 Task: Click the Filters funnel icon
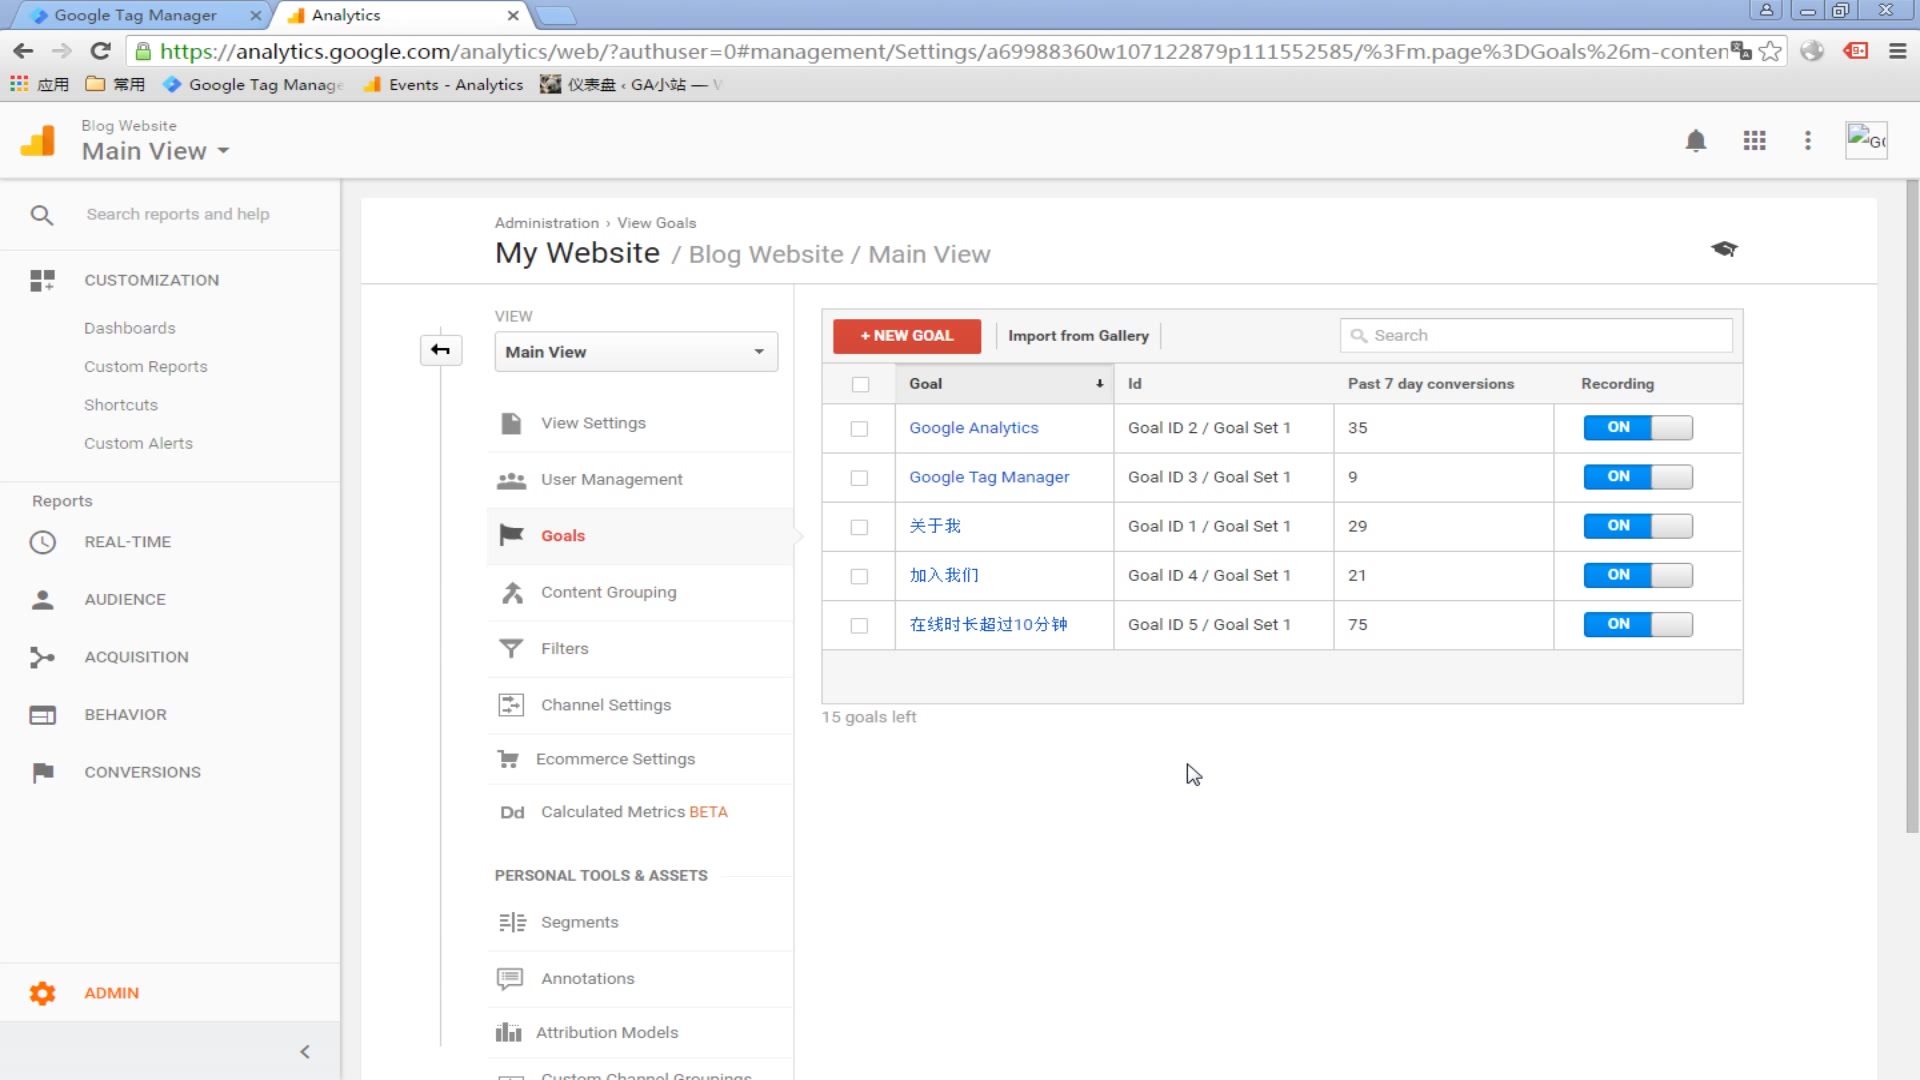tap(511, 648)
